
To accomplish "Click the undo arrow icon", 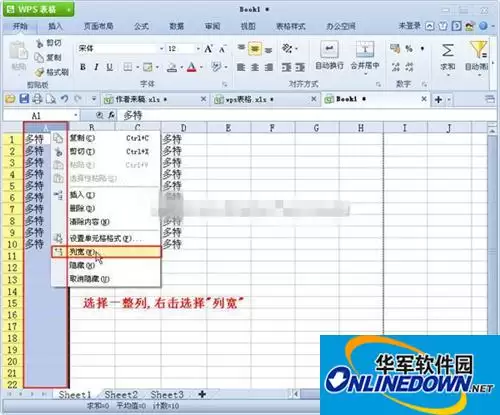I will pos(65,99).
